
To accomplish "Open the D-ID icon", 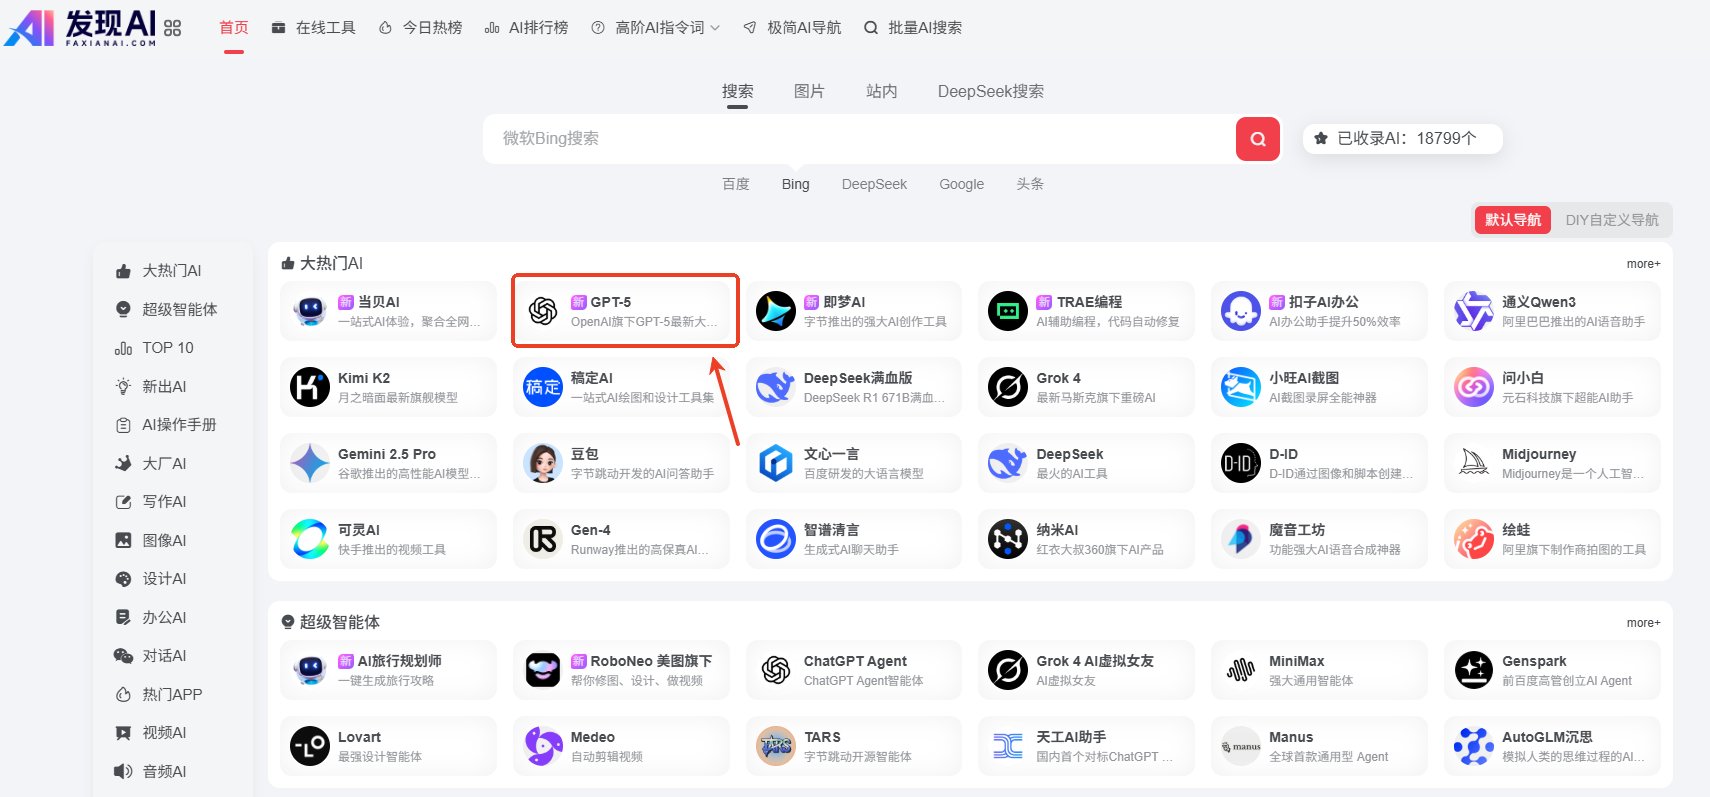I will 1241,463.
